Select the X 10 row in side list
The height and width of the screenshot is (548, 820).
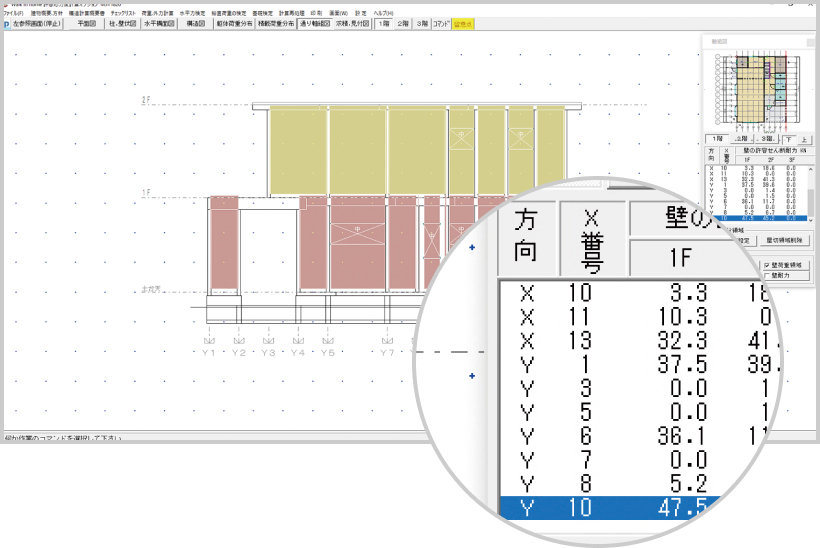[x=756, y=168]
